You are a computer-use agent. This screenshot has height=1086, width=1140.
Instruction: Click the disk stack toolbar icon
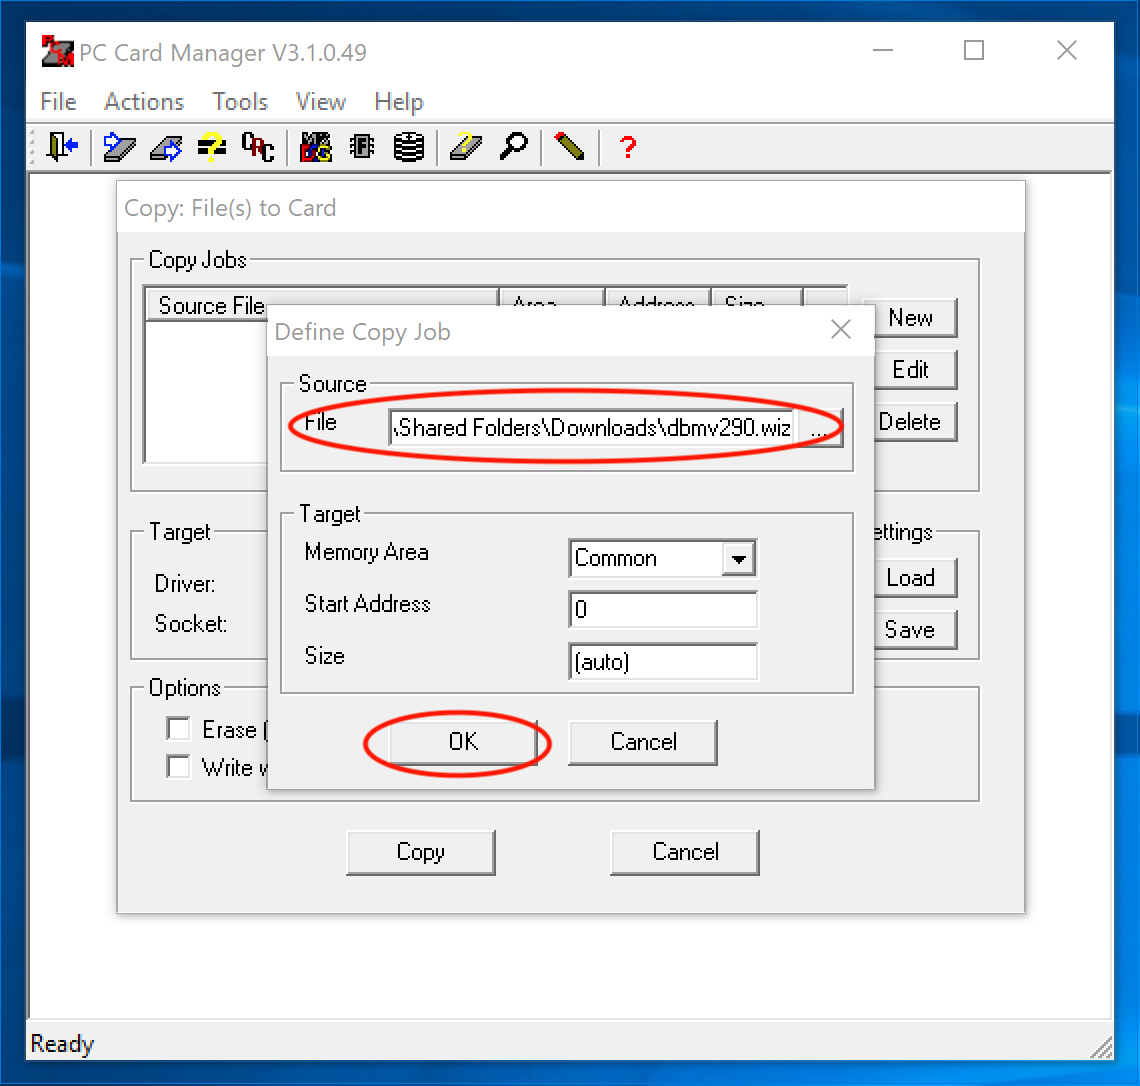[x=409, y=147]
